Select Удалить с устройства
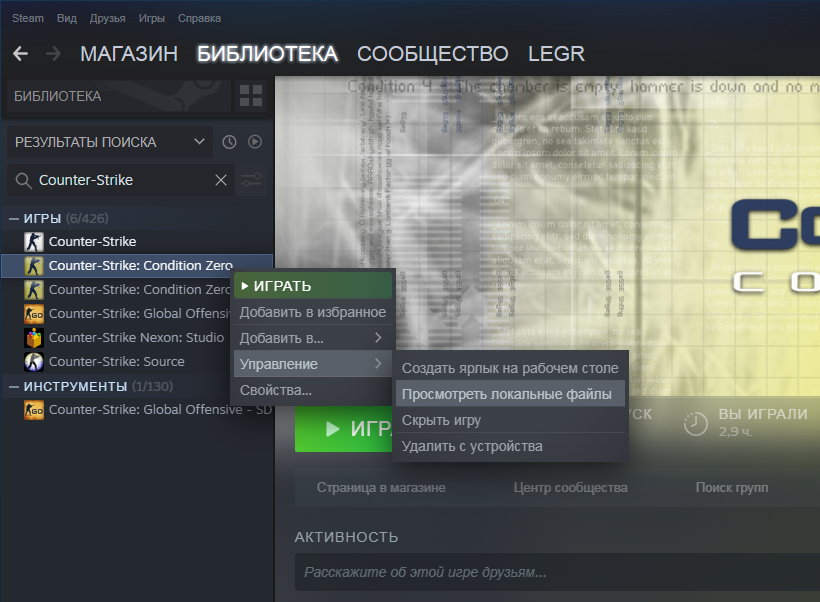Image resolution: width=820 pixels, height=602 pixels. (510, 446)
